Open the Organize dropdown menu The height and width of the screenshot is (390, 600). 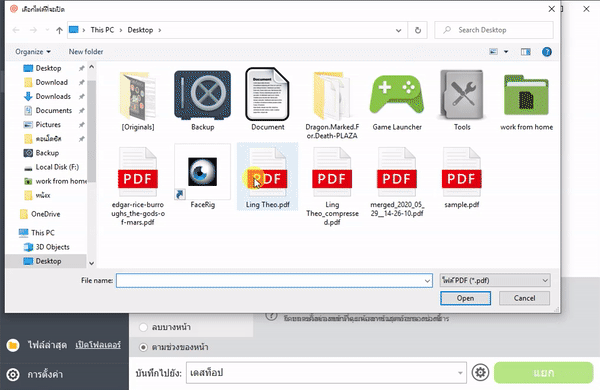33,52
